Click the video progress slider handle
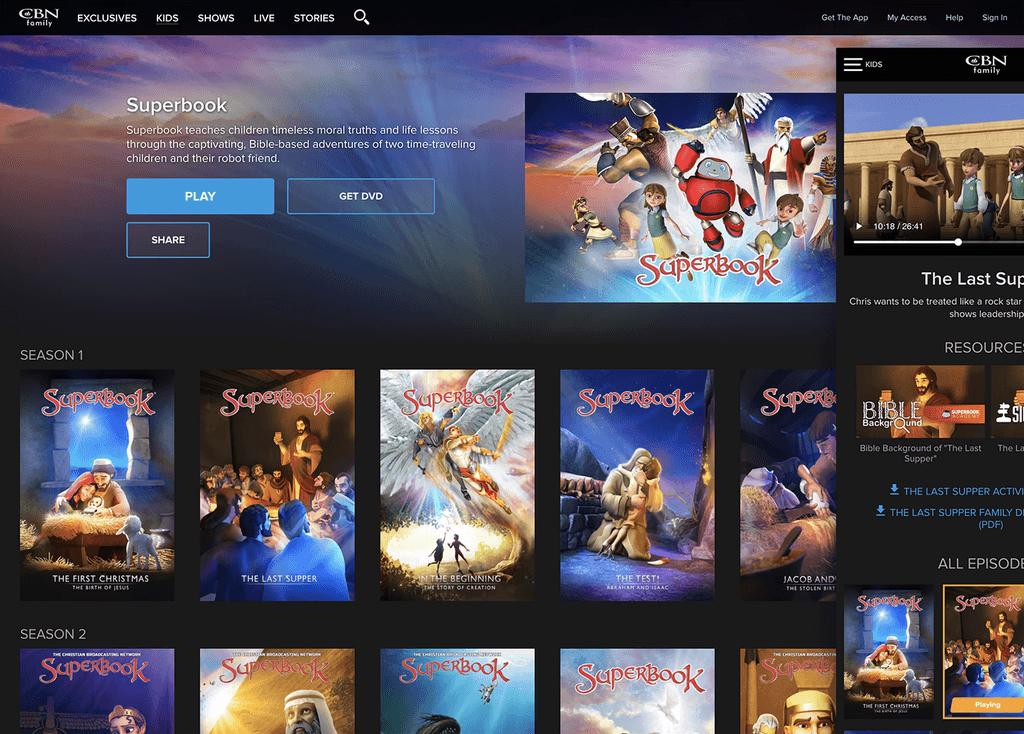The width and height of the screenshot is (1024, 734). 958,242
